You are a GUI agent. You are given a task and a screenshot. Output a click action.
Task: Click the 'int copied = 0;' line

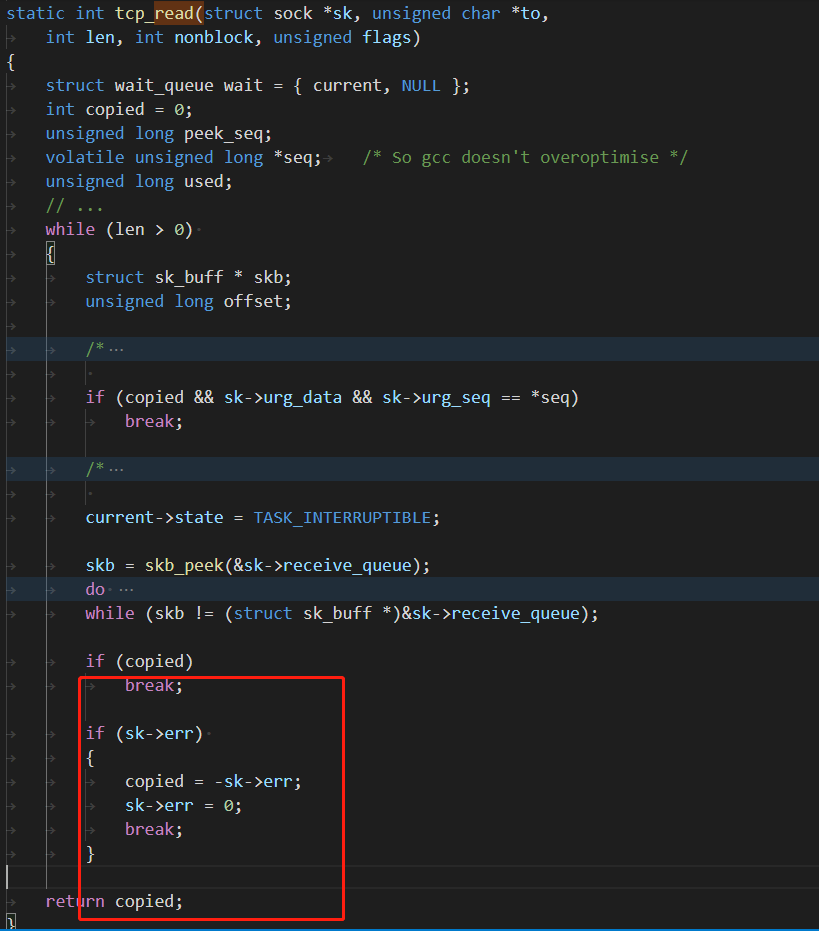pyautogui.click(x=119, y=109)
